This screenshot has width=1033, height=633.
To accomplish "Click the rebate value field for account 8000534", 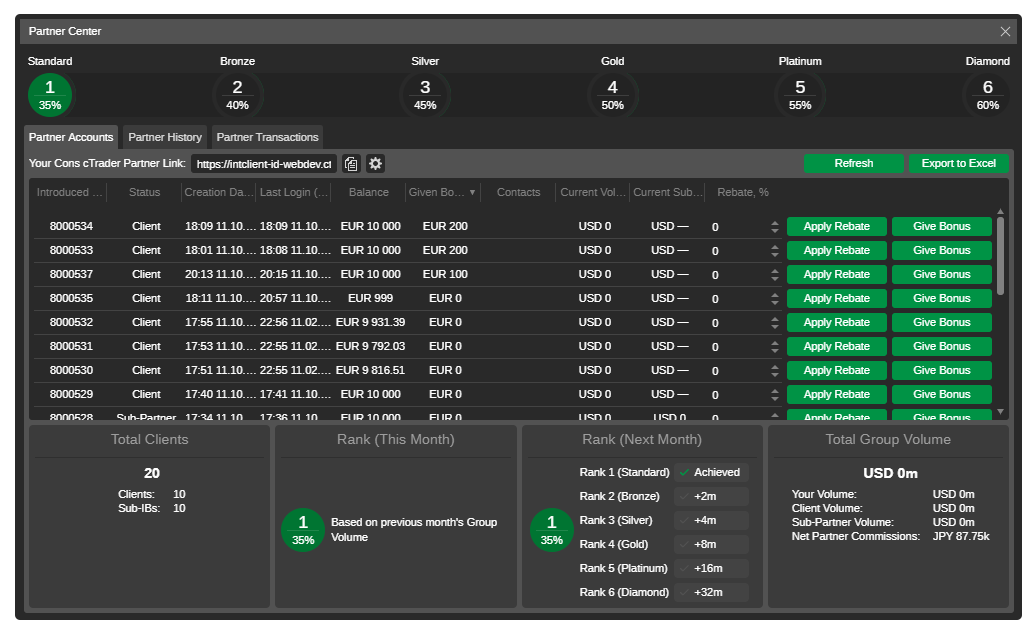I will click(x=738, y=227).
